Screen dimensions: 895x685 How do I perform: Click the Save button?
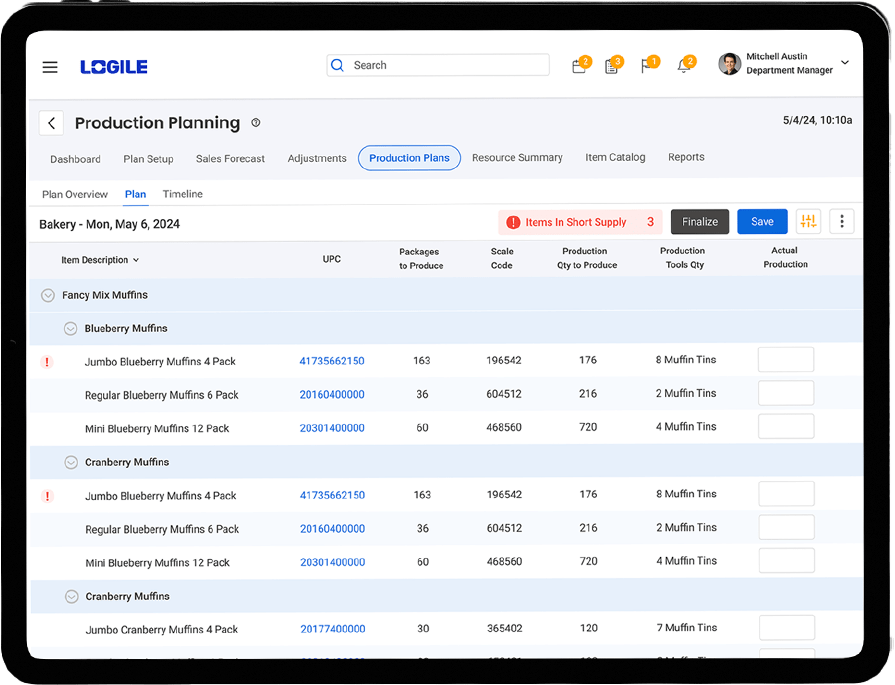763,221
